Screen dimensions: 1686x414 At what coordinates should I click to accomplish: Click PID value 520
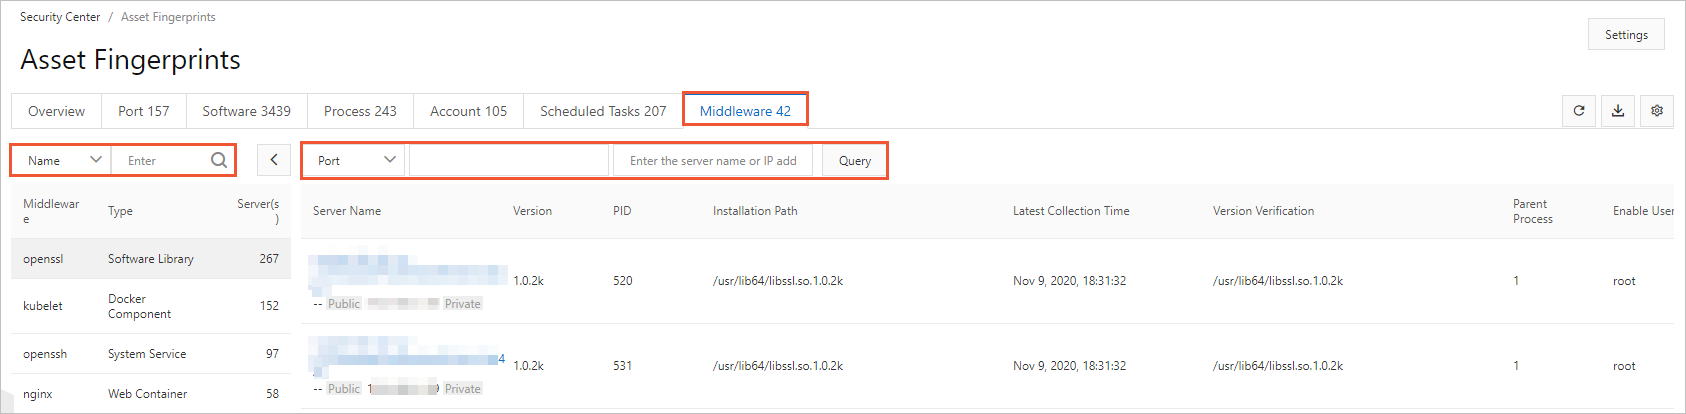pyautogui.click(x=623, y=281)
